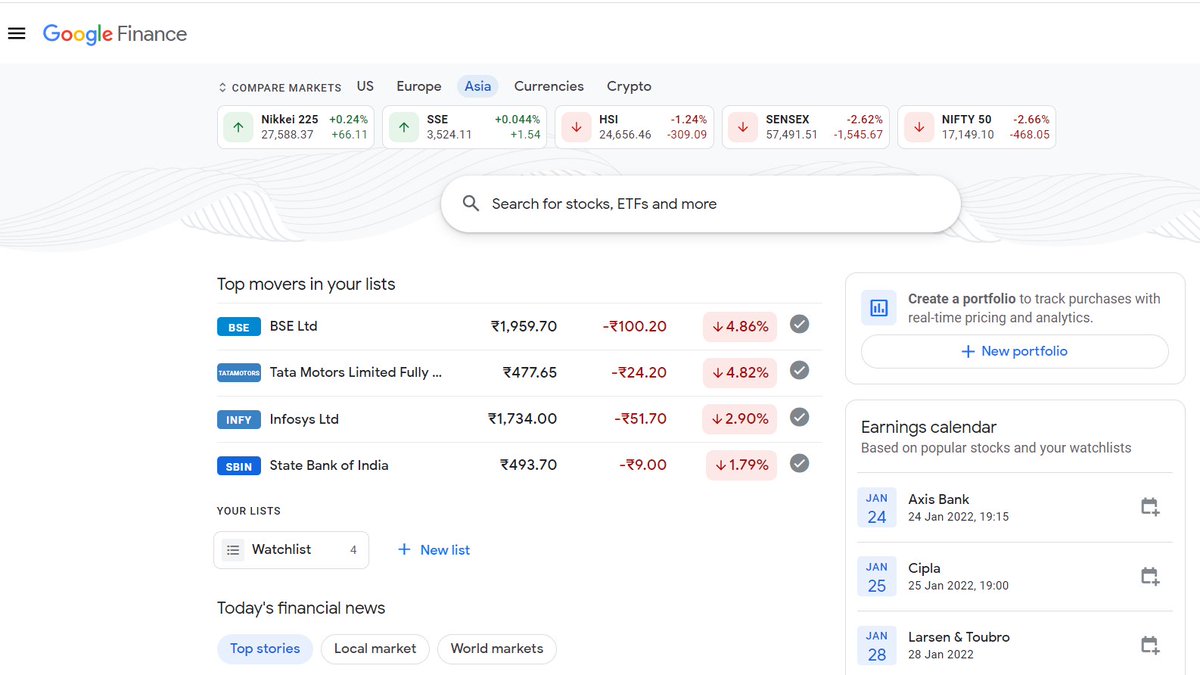Select the Local market news filter
This screenshot has width=1200, height=675.
click(375, 649)
